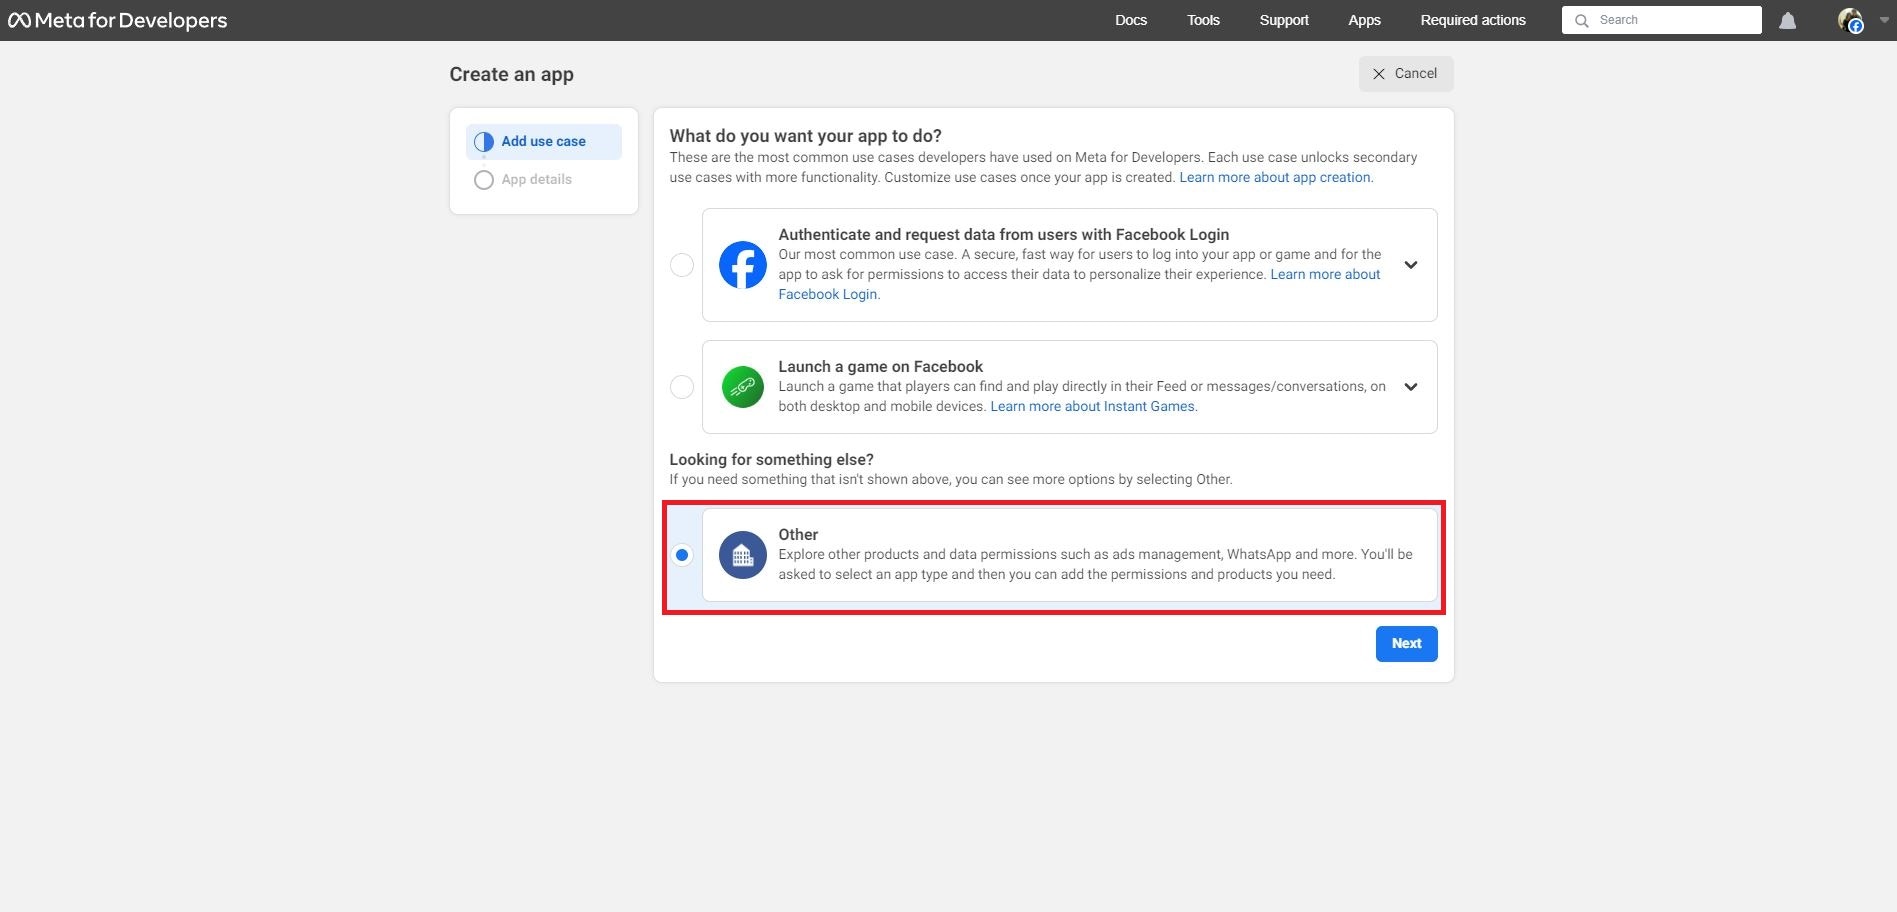Open Learn more about Instant Games link

(x=1092, y=406)
